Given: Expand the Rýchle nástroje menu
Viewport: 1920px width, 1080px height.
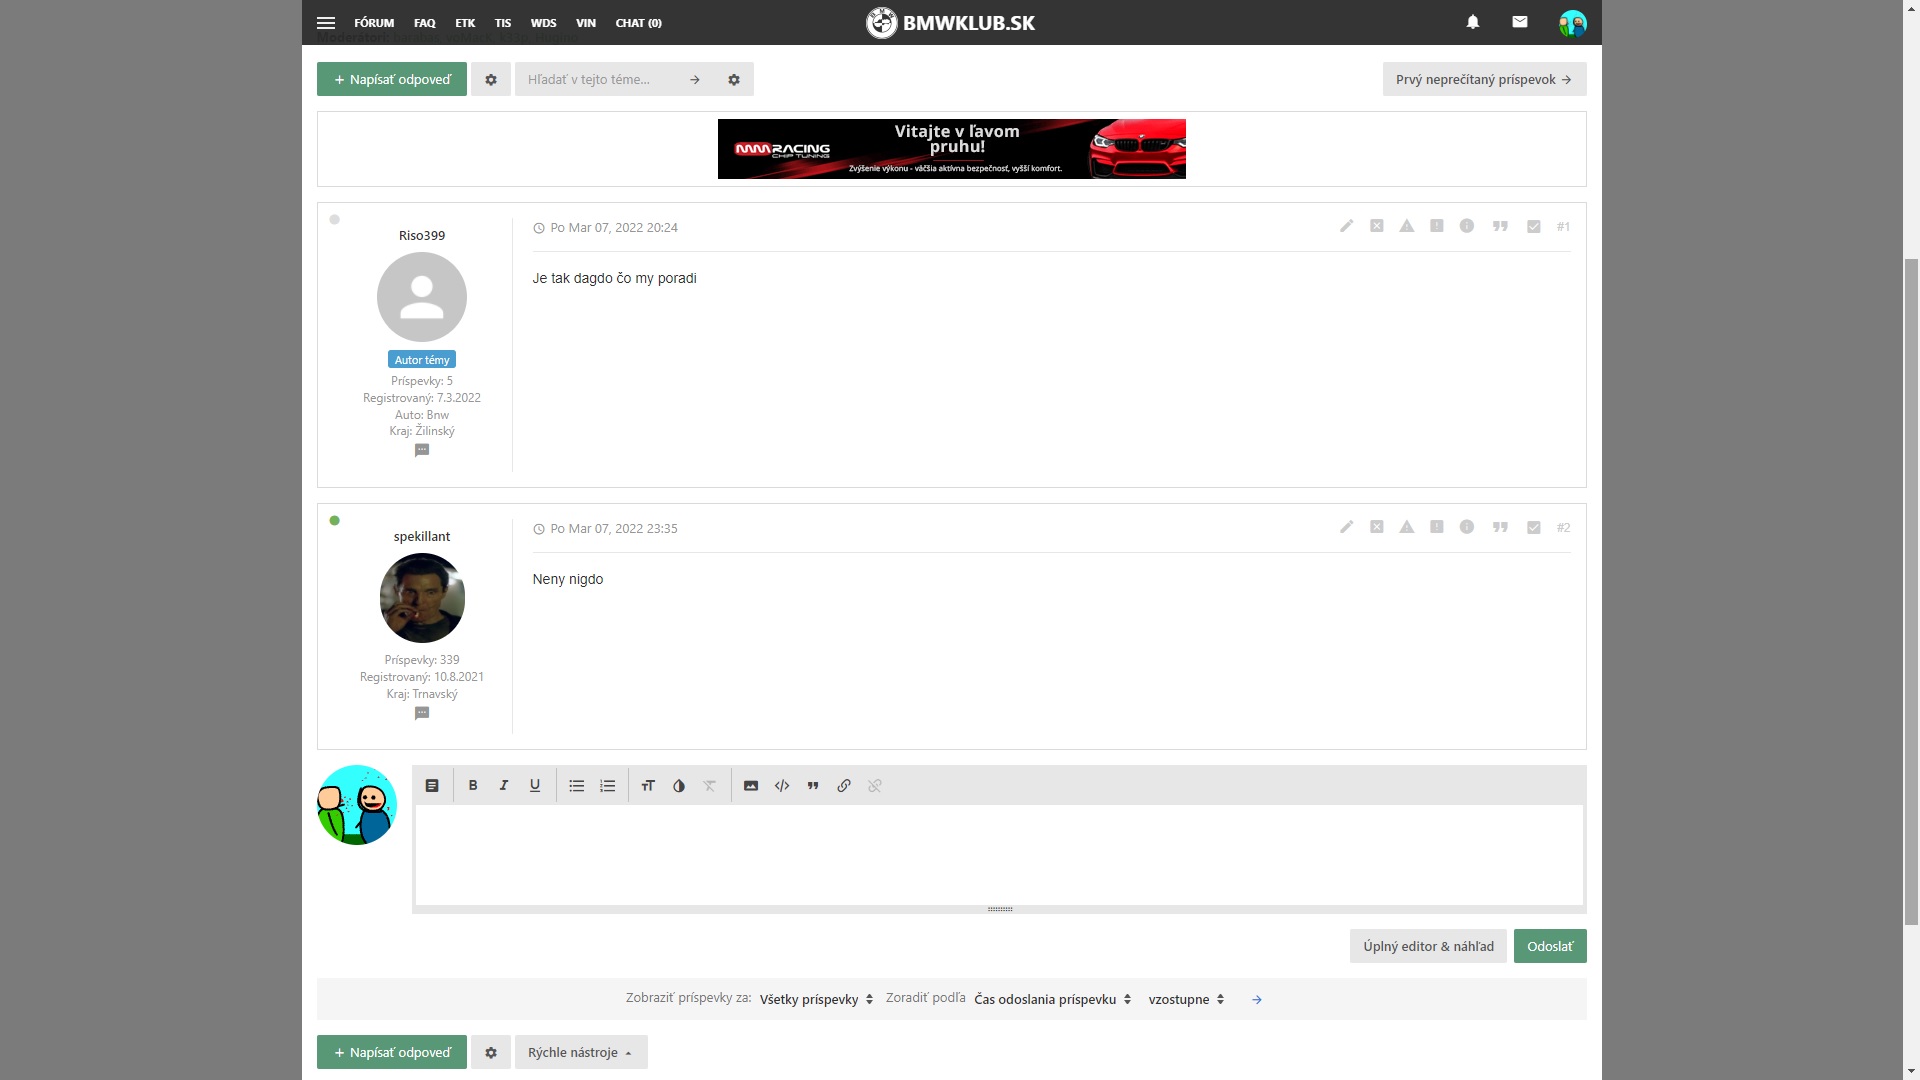Looking at the screenshot, I should click(580, 1052).
